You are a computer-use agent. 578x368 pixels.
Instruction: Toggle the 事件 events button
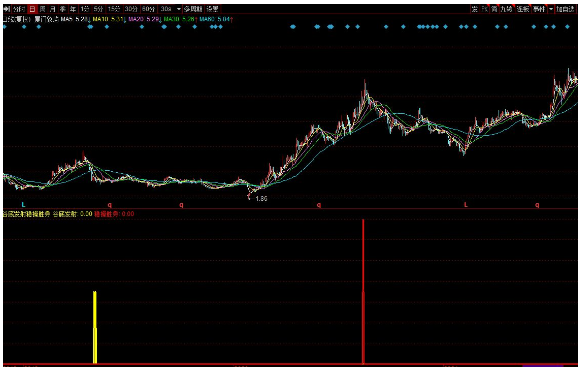tap(539, 9)
